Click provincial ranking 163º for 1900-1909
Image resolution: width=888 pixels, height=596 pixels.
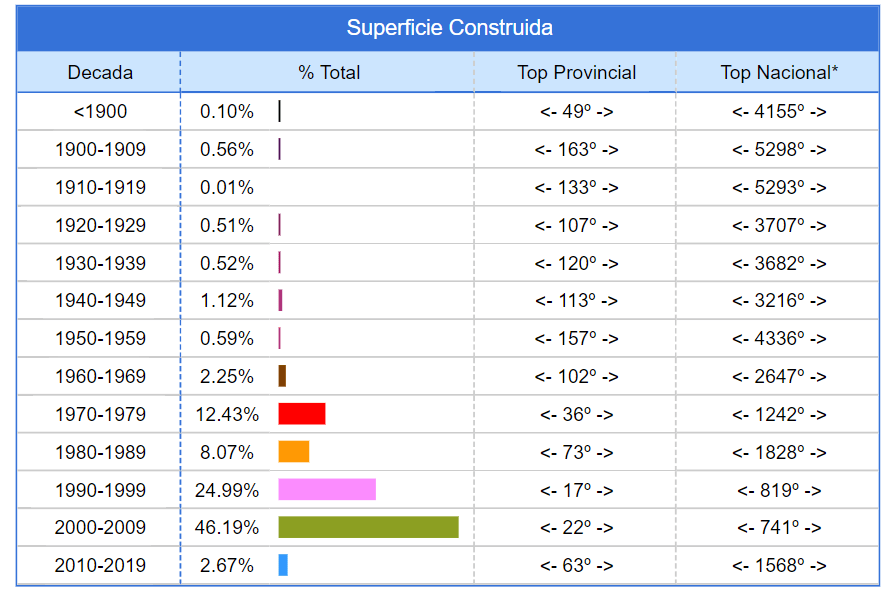coord(576,150)
